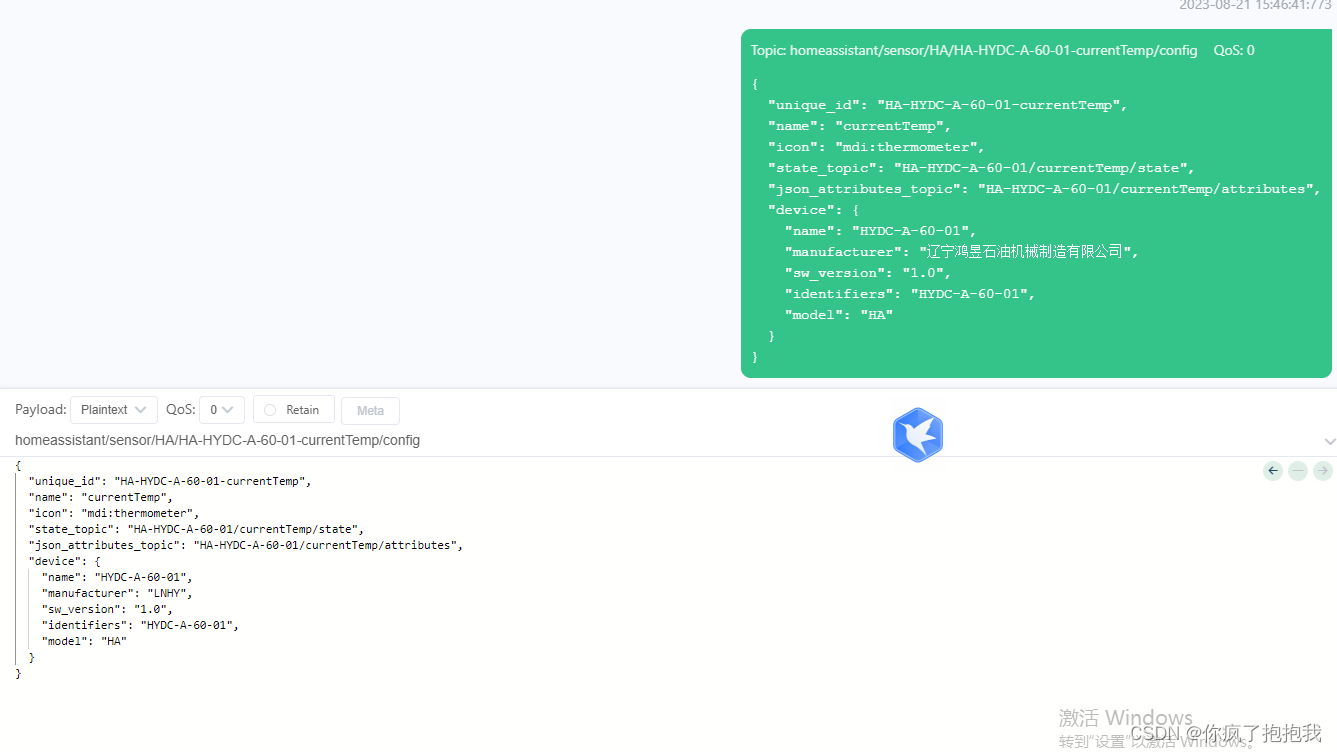Image resolution: width=1337 pixels, height=752 pixels.
Task: Go to next payload with right arrow
Action: [1322, 470]
